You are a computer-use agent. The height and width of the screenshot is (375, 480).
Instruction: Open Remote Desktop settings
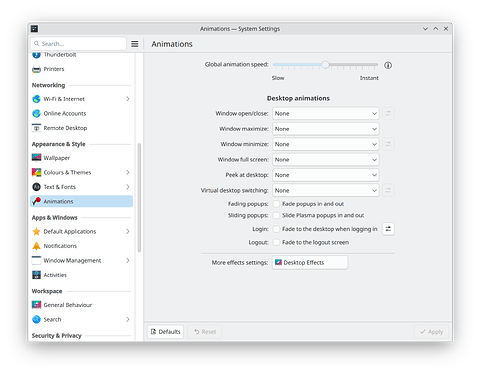[x=81, y=128]
